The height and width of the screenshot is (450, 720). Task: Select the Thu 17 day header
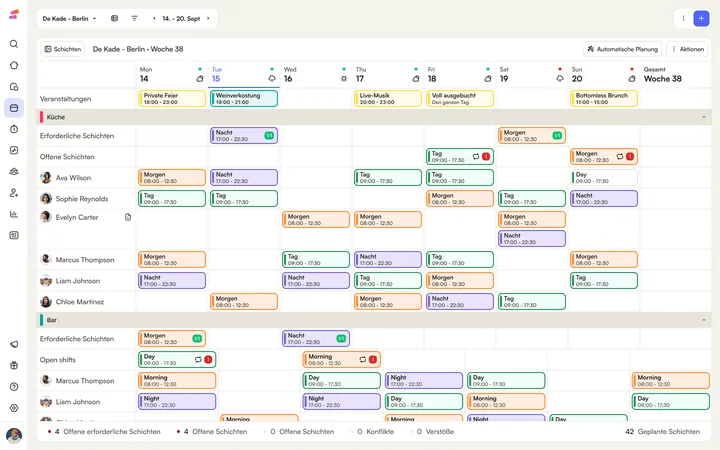[x=388, y=74]
